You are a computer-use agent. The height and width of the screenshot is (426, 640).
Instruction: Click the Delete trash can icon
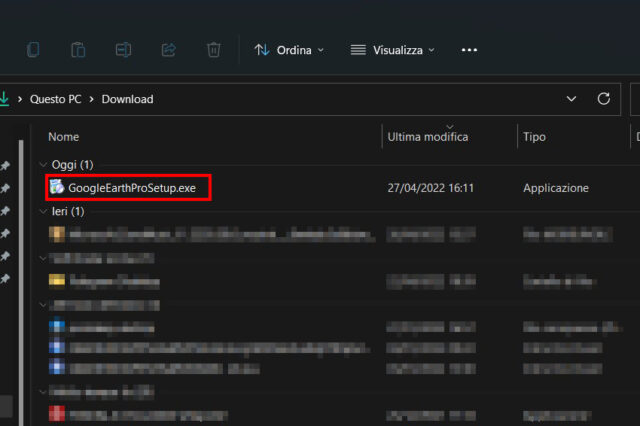coord(213,49)
